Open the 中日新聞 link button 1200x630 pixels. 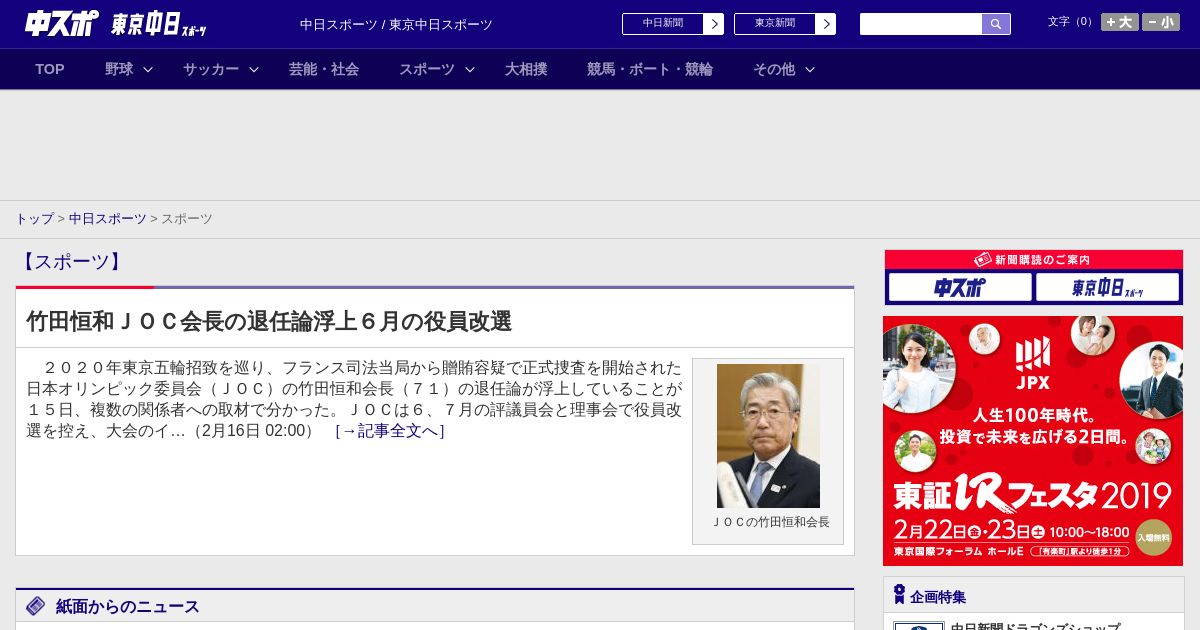pos(662,24)
